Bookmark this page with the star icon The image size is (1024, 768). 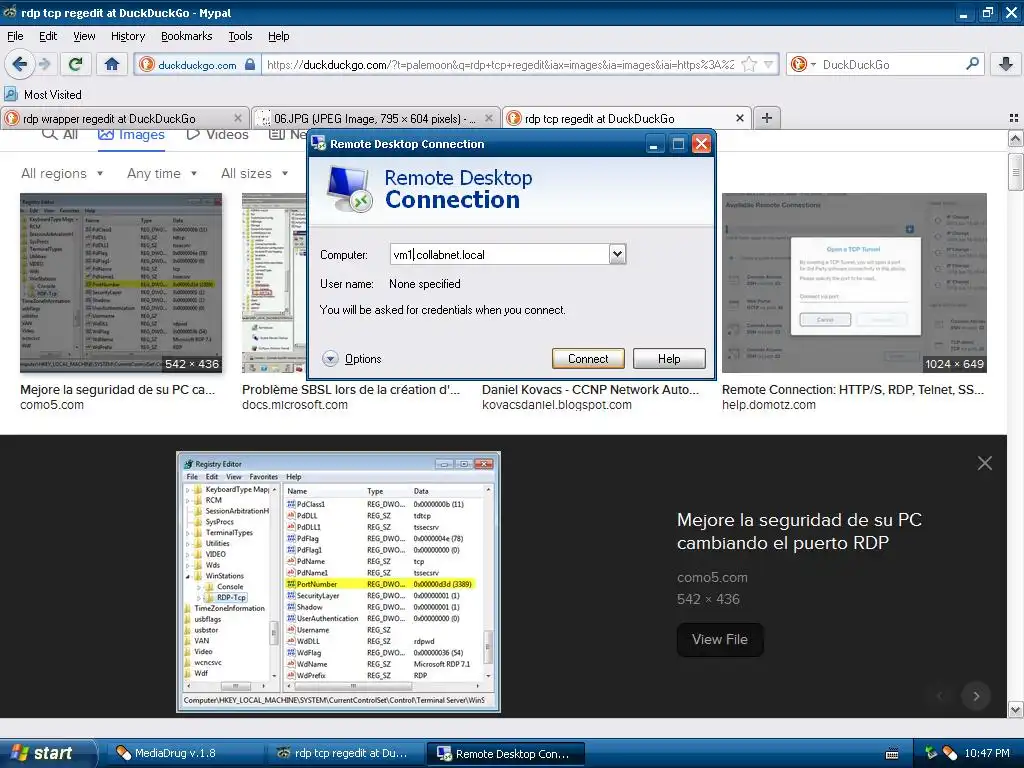tap(749, 64)
